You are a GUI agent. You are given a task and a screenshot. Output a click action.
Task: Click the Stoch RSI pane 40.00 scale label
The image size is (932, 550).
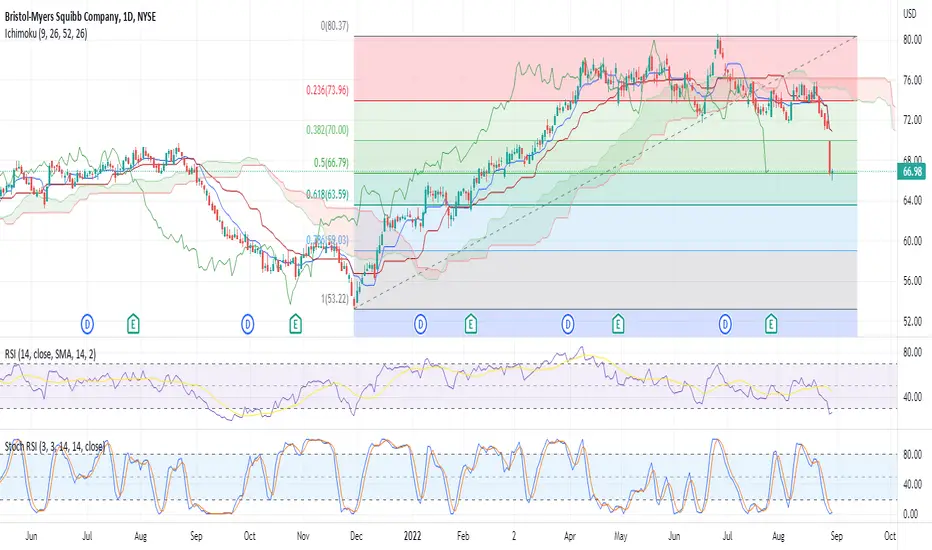[x=912, y=485]
